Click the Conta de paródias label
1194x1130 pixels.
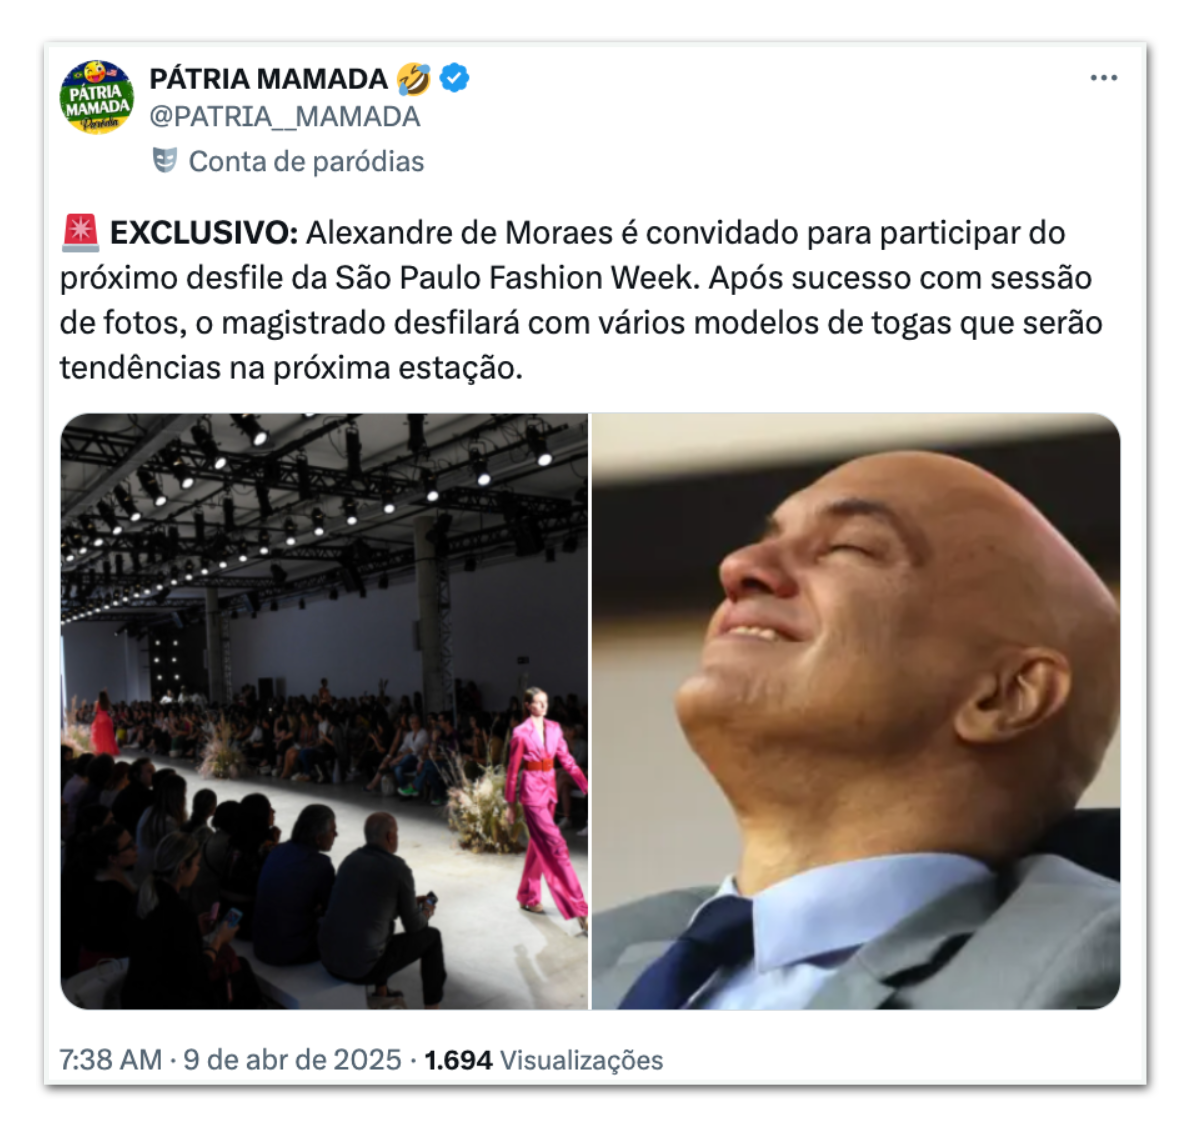click(x=306, y=161)
